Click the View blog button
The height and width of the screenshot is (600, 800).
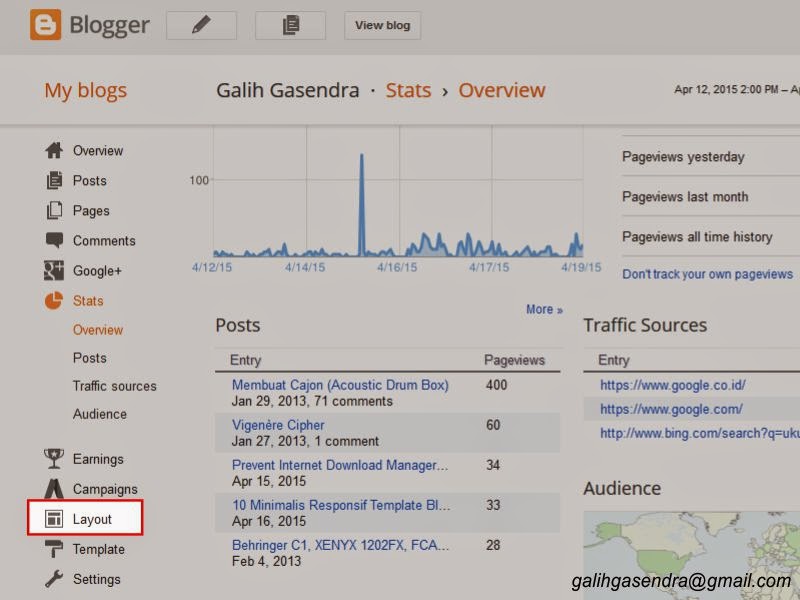[x=382, y=25]
